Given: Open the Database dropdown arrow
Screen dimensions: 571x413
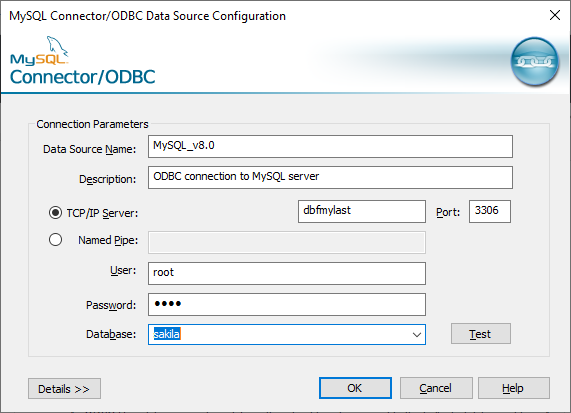Looking at the screenshot, I should pos(417,334).
